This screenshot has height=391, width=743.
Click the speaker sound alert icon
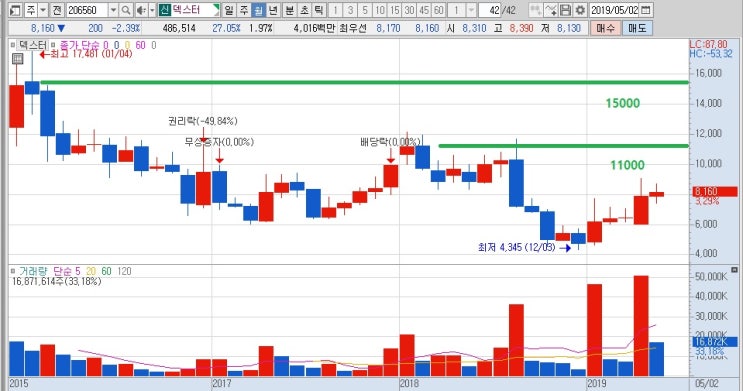pyautogui.click(x=141, y=10)
